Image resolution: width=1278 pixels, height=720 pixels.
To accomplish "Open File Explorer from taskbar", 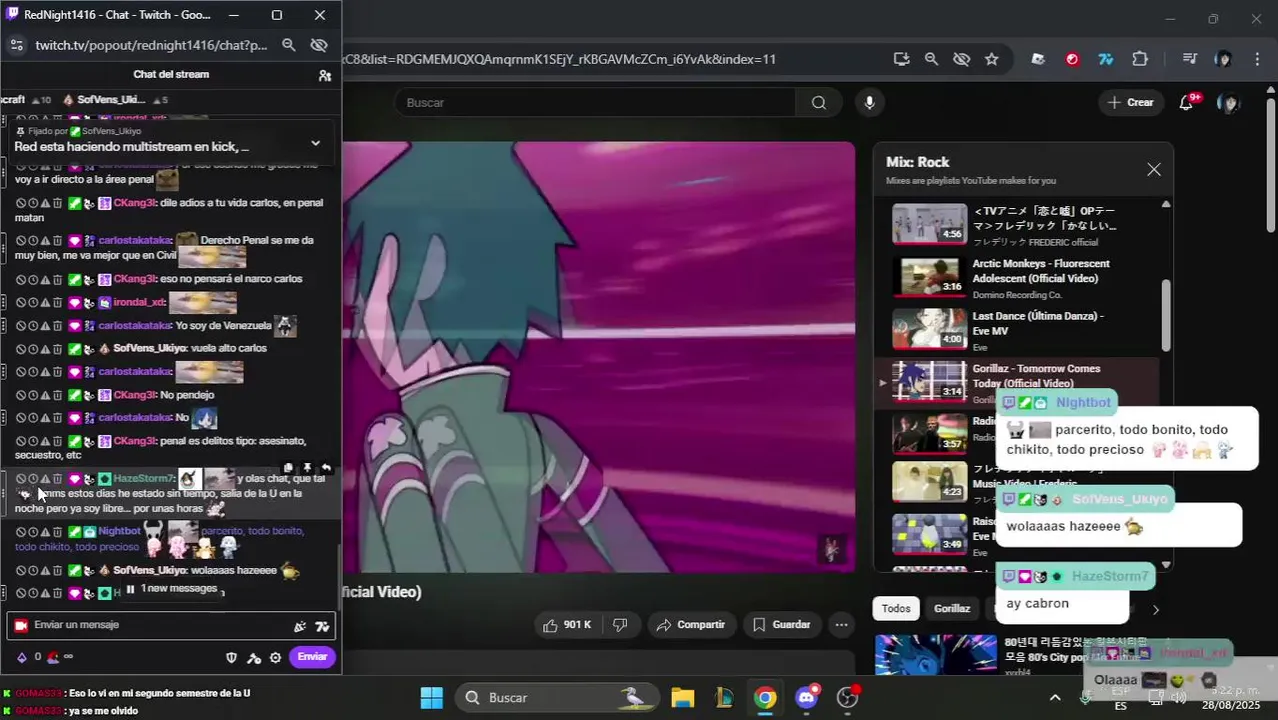I will pyautogui.click(x=682, y=697).
